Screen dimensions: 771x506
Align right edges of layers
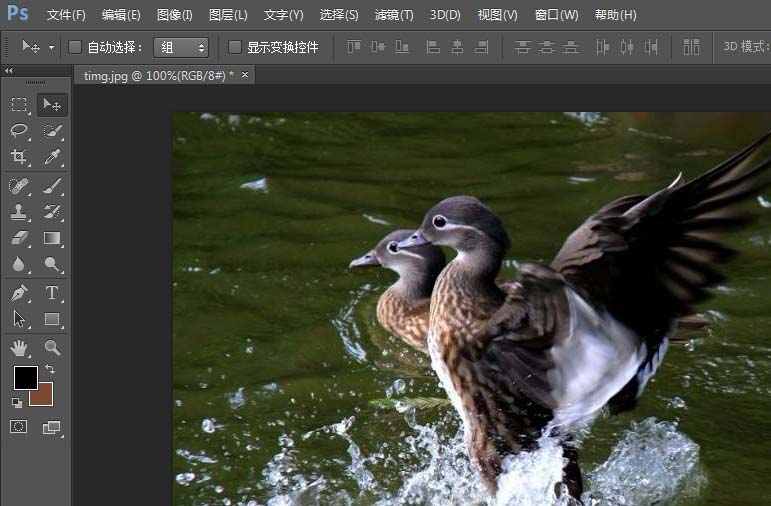[481, 47]
